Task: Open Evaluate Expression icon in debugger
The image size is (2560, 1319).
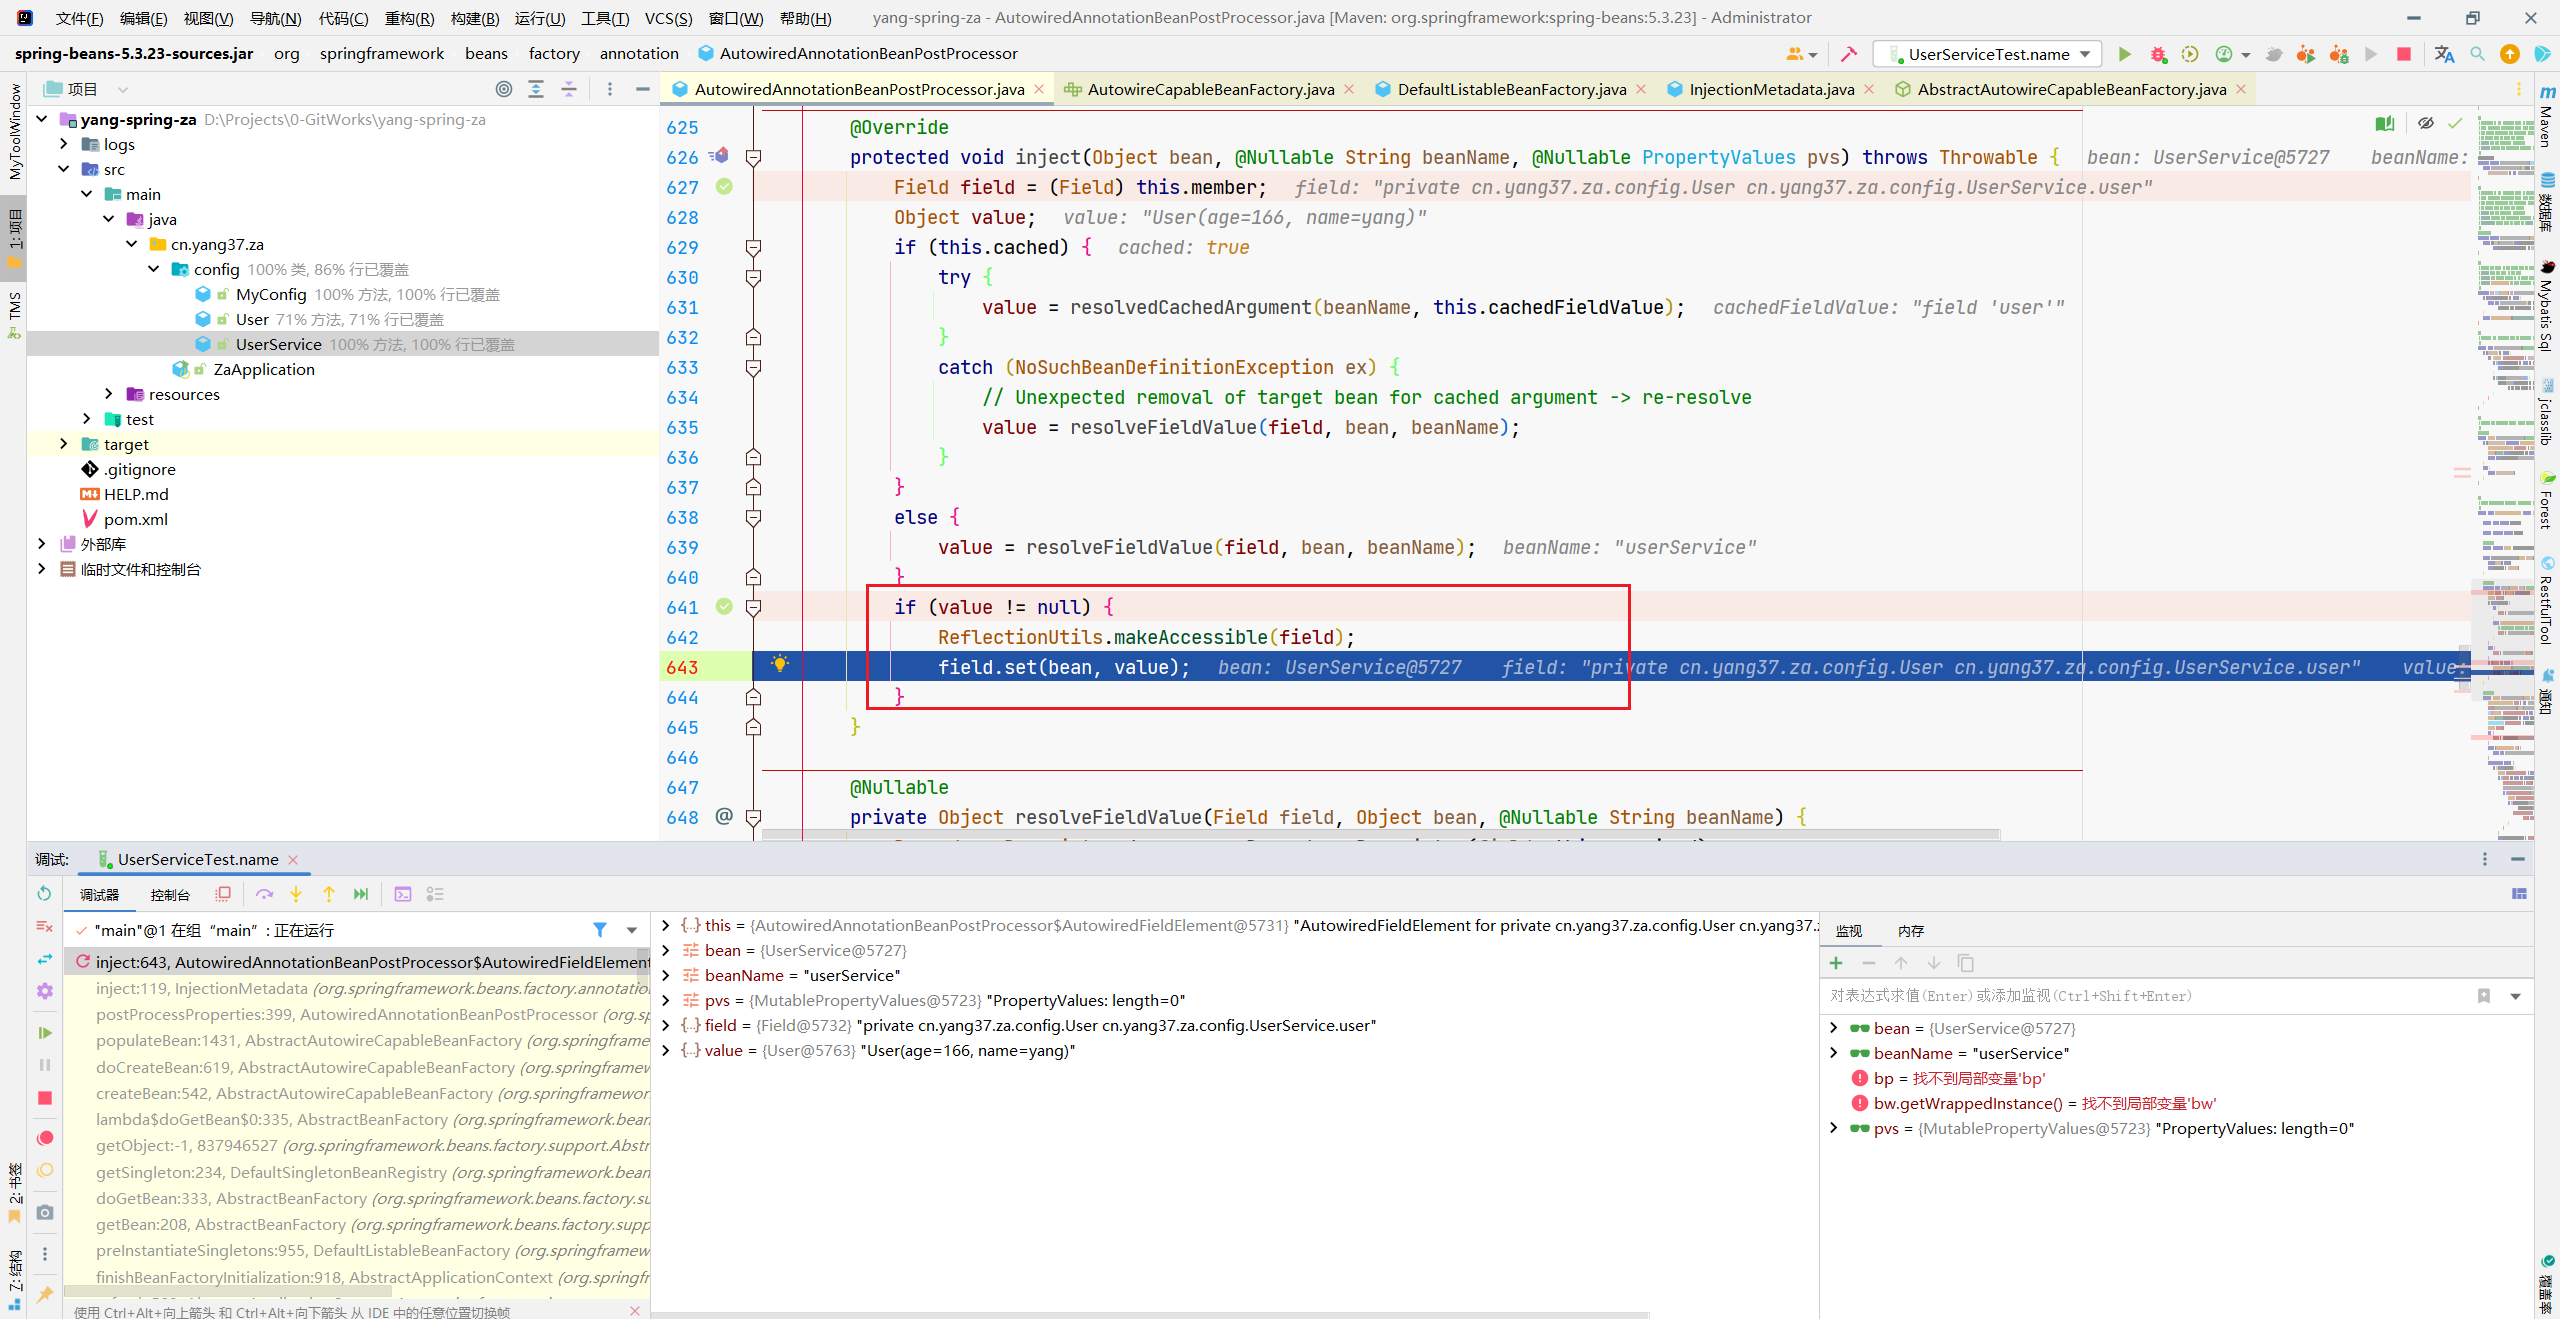Action: pyautogui.click(x=403, y=894)
